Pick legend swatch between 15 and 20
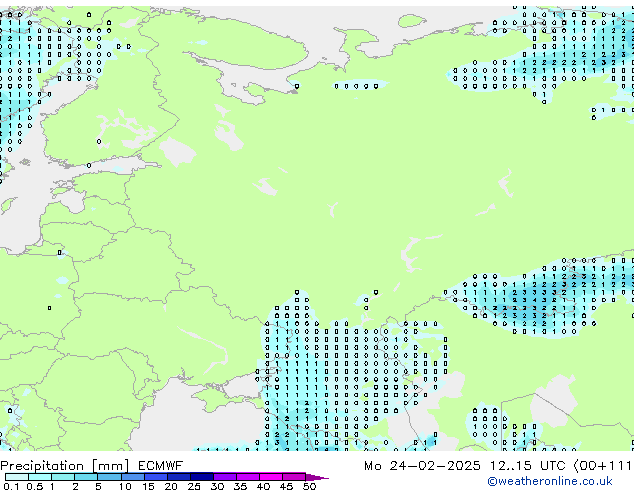634x490 pixels. (x=156, y=477)
